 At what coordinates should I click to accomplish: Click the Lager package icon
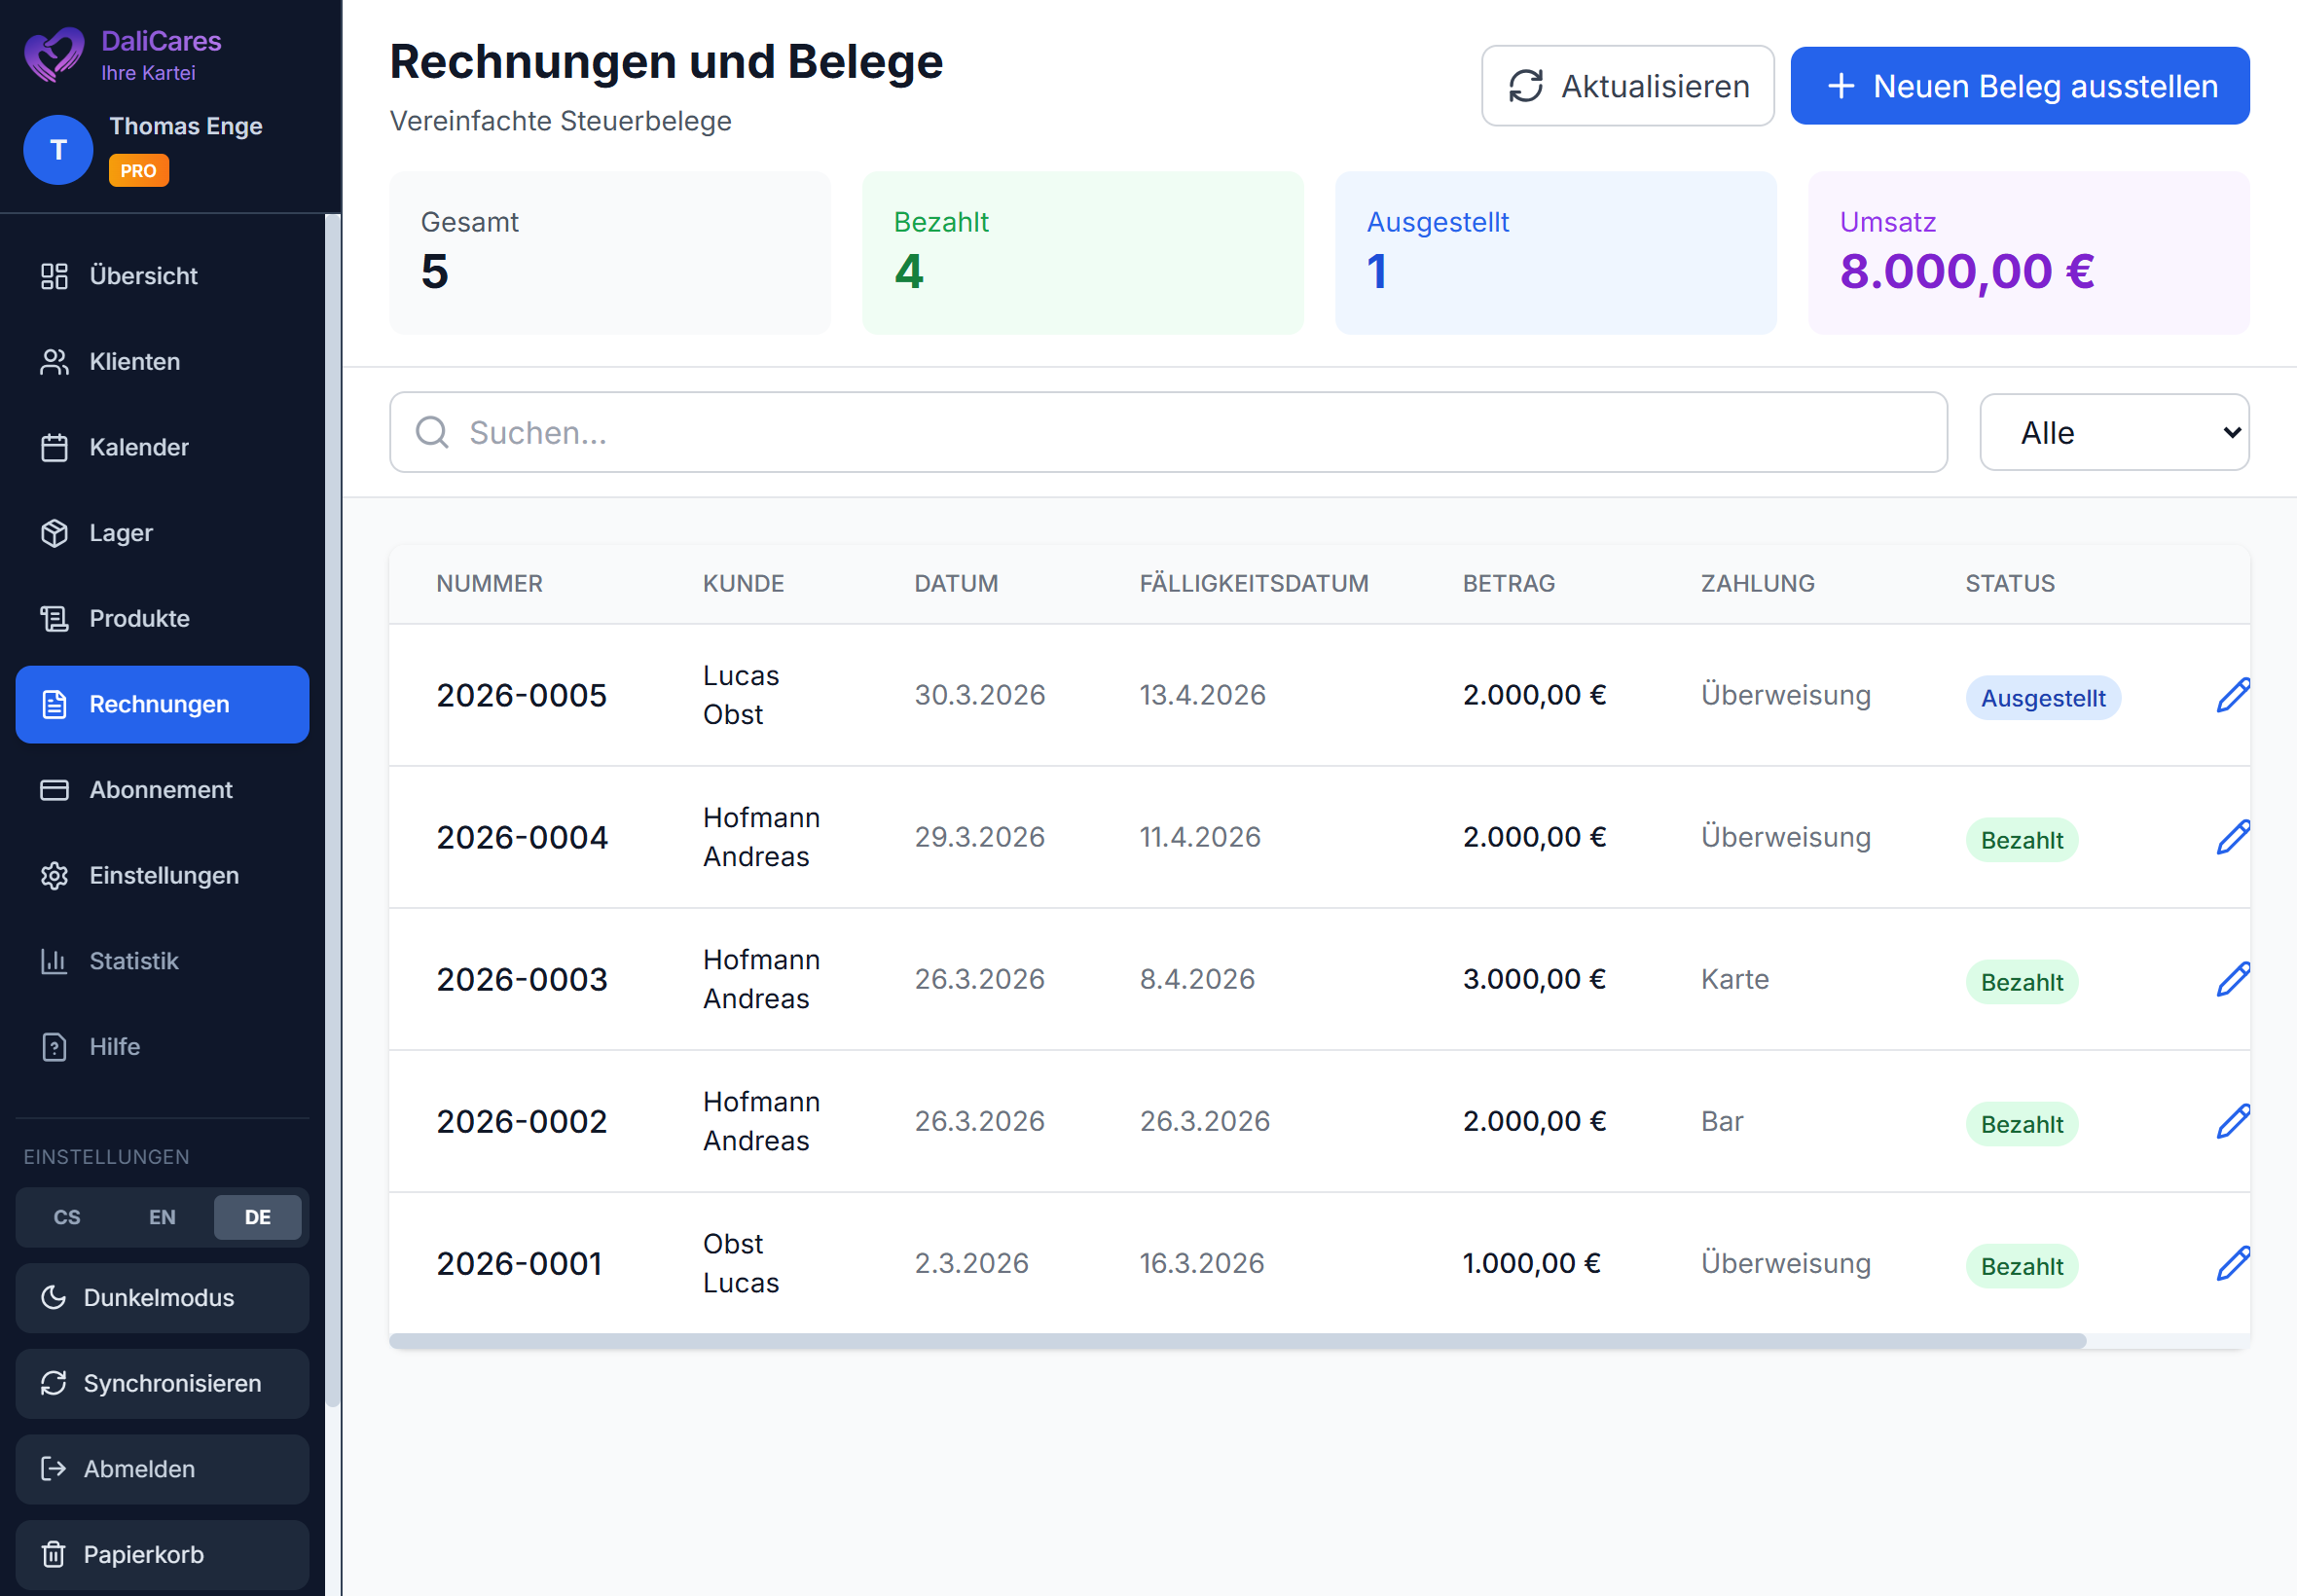click(x=55, y=533)
